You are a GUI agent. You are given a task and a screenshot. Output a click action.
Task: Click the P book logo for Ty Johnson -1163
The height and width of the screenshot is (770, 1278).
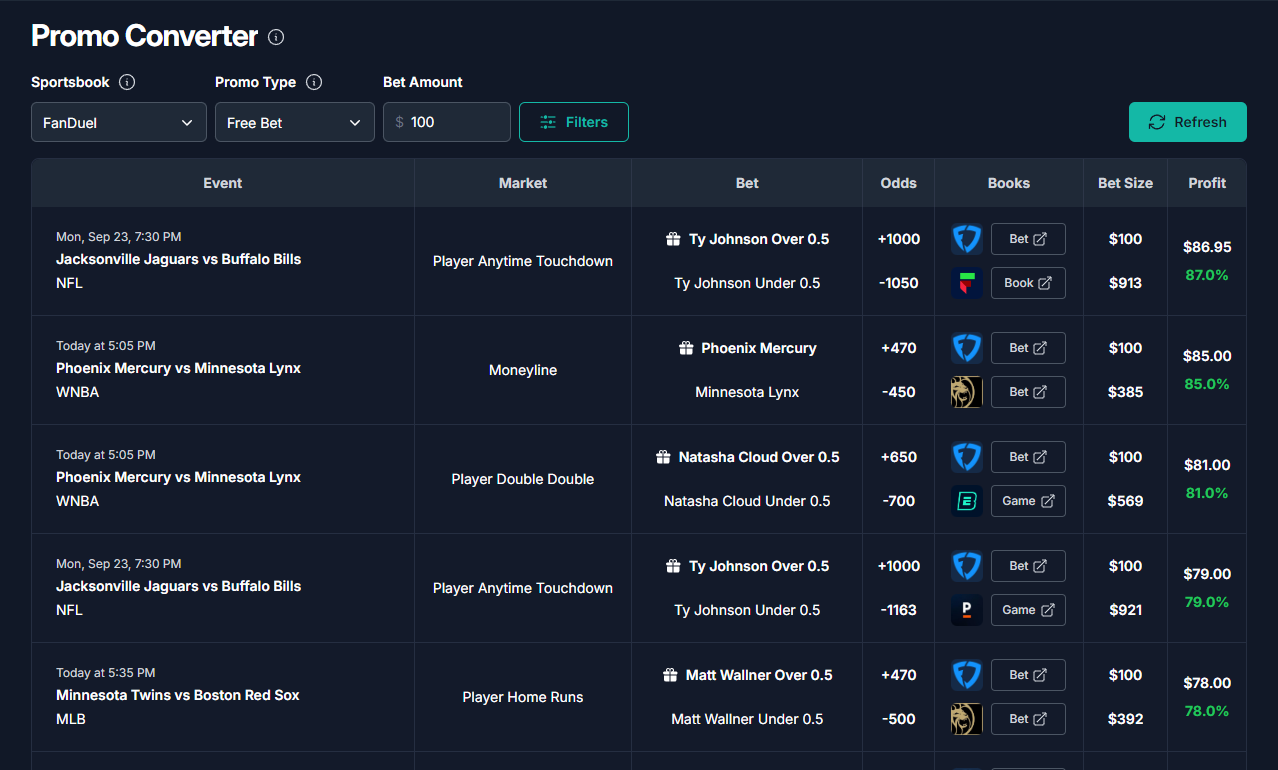tap(967, 610)
